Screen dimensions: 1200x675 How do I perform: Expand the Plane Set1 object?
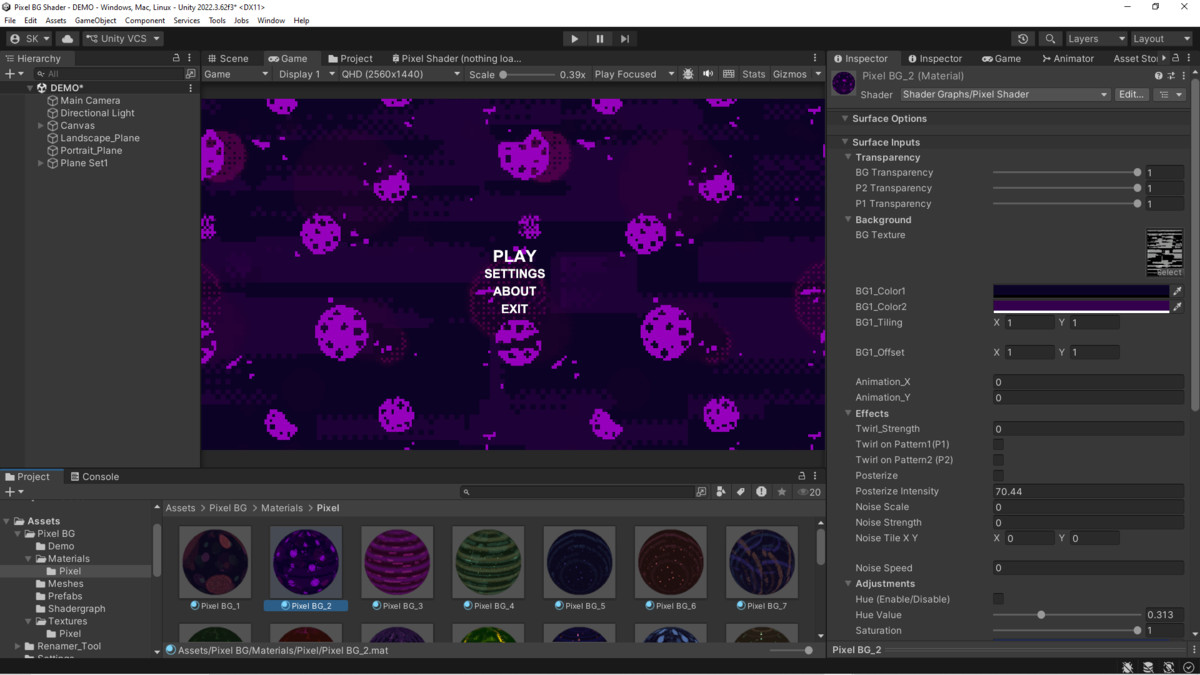coord(41,163)
